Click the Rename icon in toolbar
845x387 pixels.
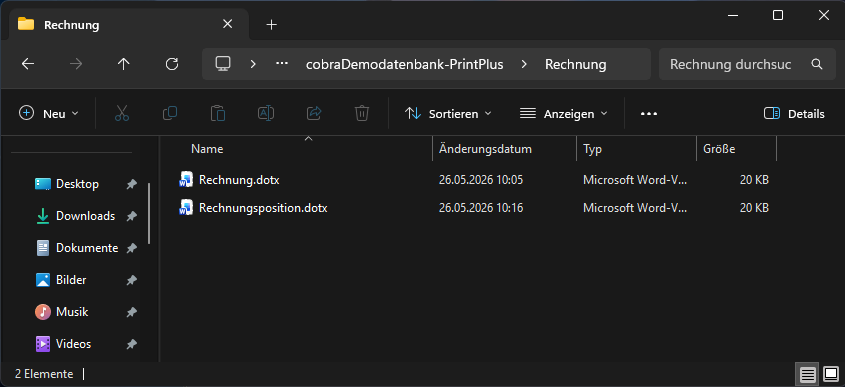click(x=266, y=113)
